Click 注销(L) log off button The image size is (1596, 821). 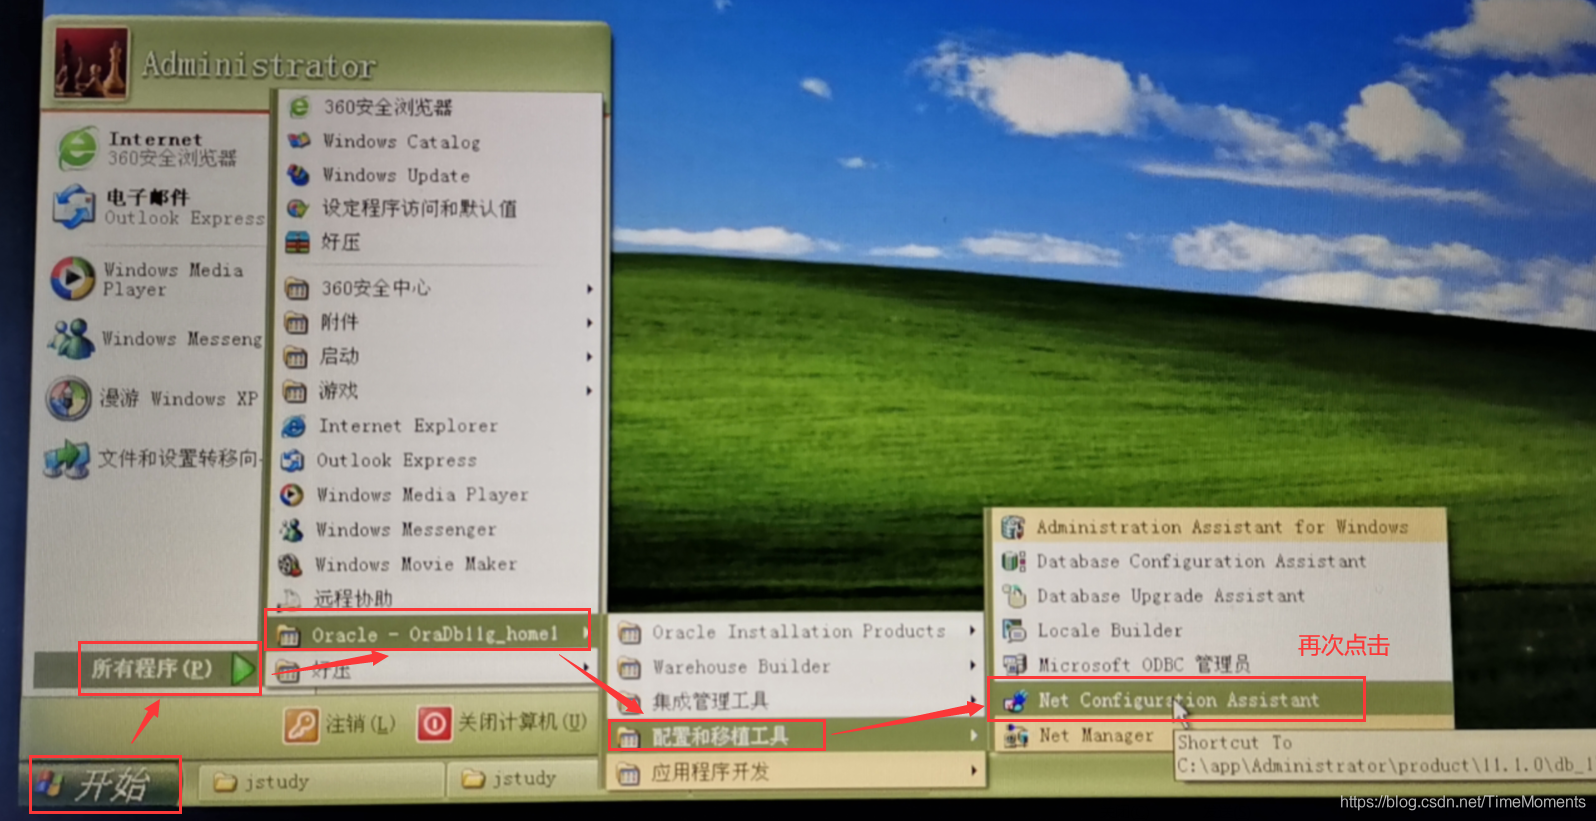click(340, 723)
